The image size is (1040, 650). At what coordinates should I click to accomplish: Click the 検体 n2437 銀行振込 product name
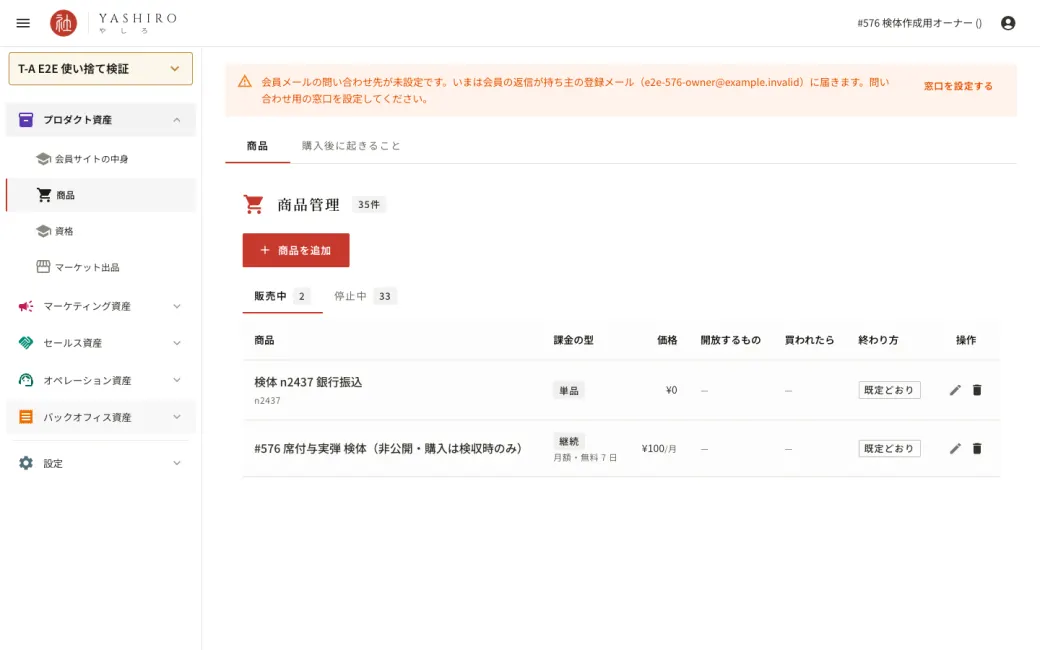click(x=308, y=382)
